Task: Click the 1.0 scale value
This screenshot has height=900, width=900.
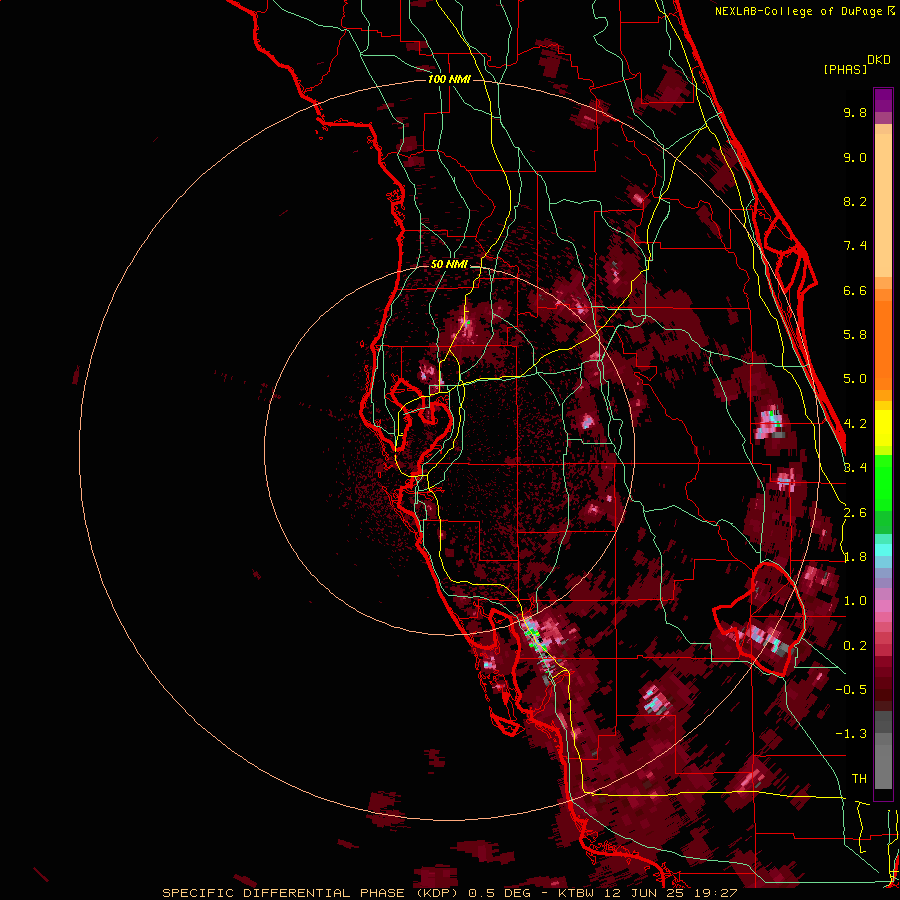Action: click(x=855, y=601)
